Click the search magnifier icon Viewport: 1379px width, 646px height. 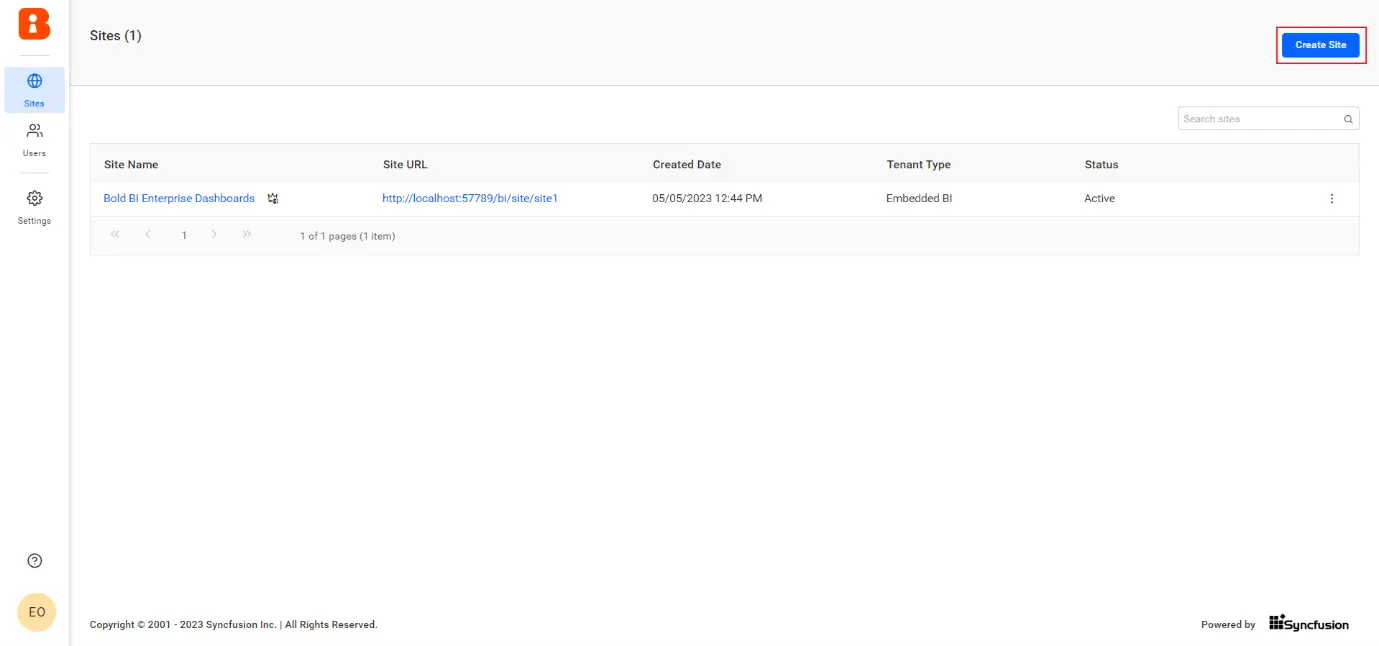(x=1348, y=119)
